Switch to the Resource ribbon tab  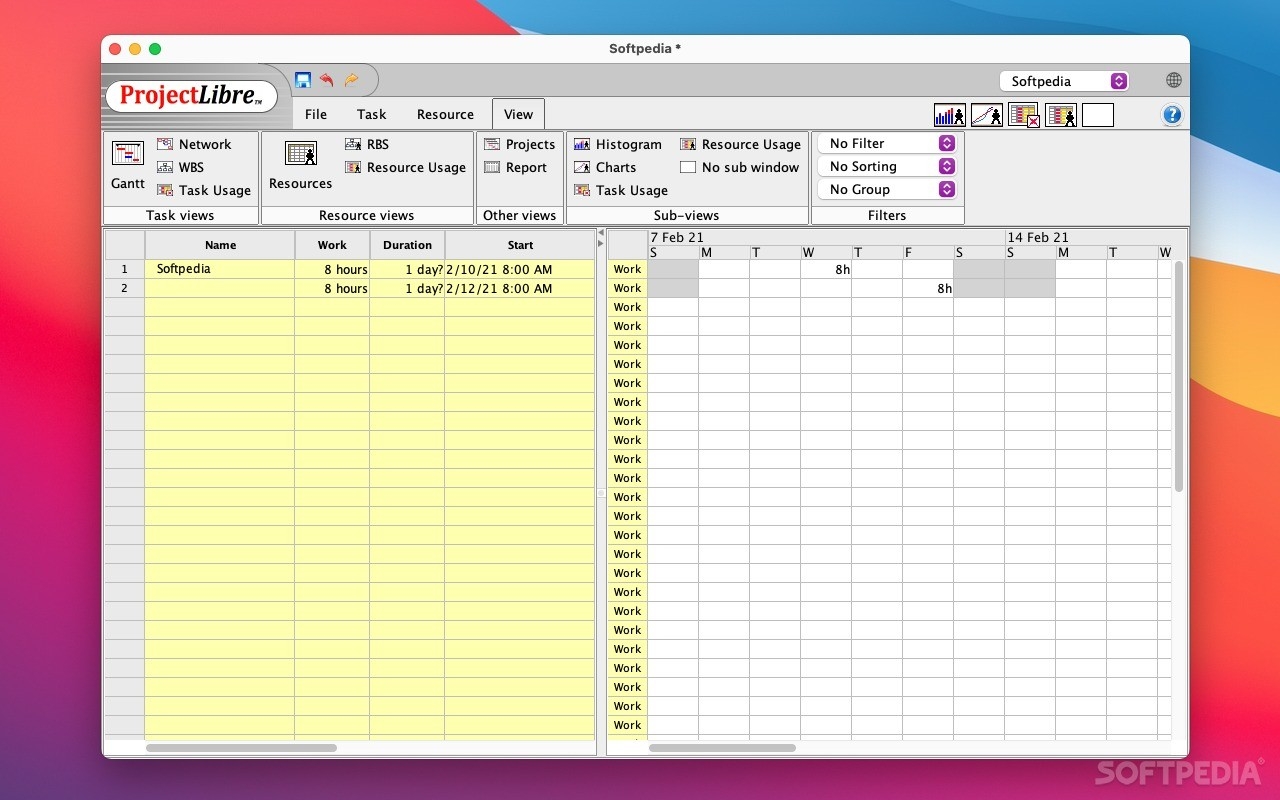[444, 114]
